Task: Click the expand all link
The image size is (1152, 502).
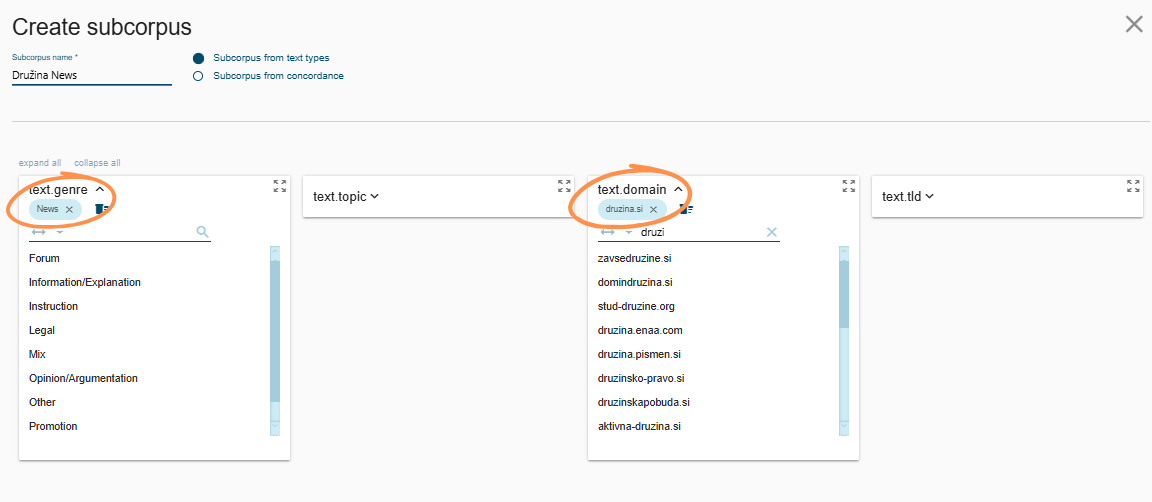Action: [40, 163]
